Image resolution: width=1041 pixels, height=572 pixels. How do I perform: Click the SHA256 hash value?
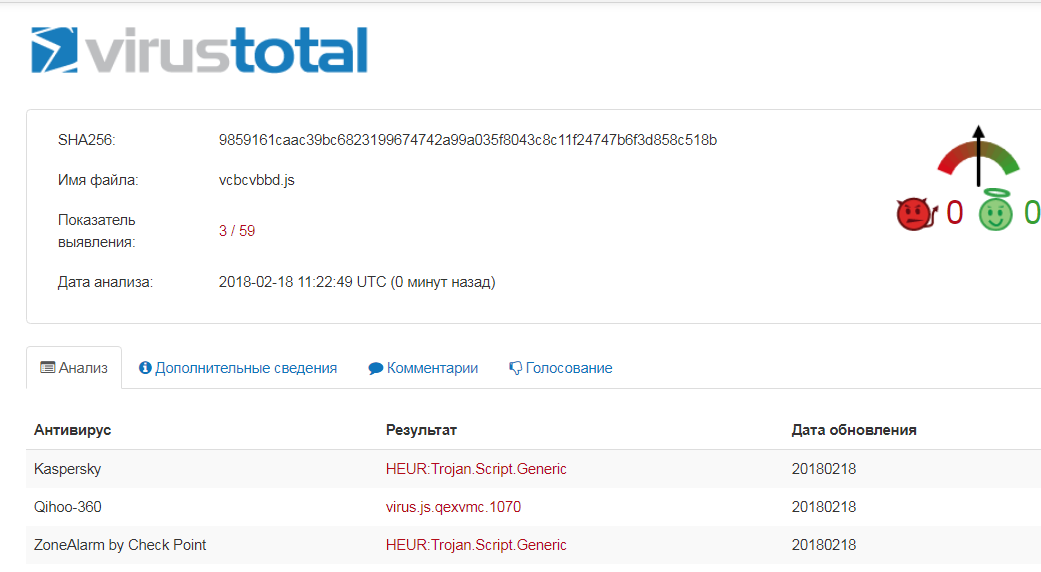[x=467, y=140]
